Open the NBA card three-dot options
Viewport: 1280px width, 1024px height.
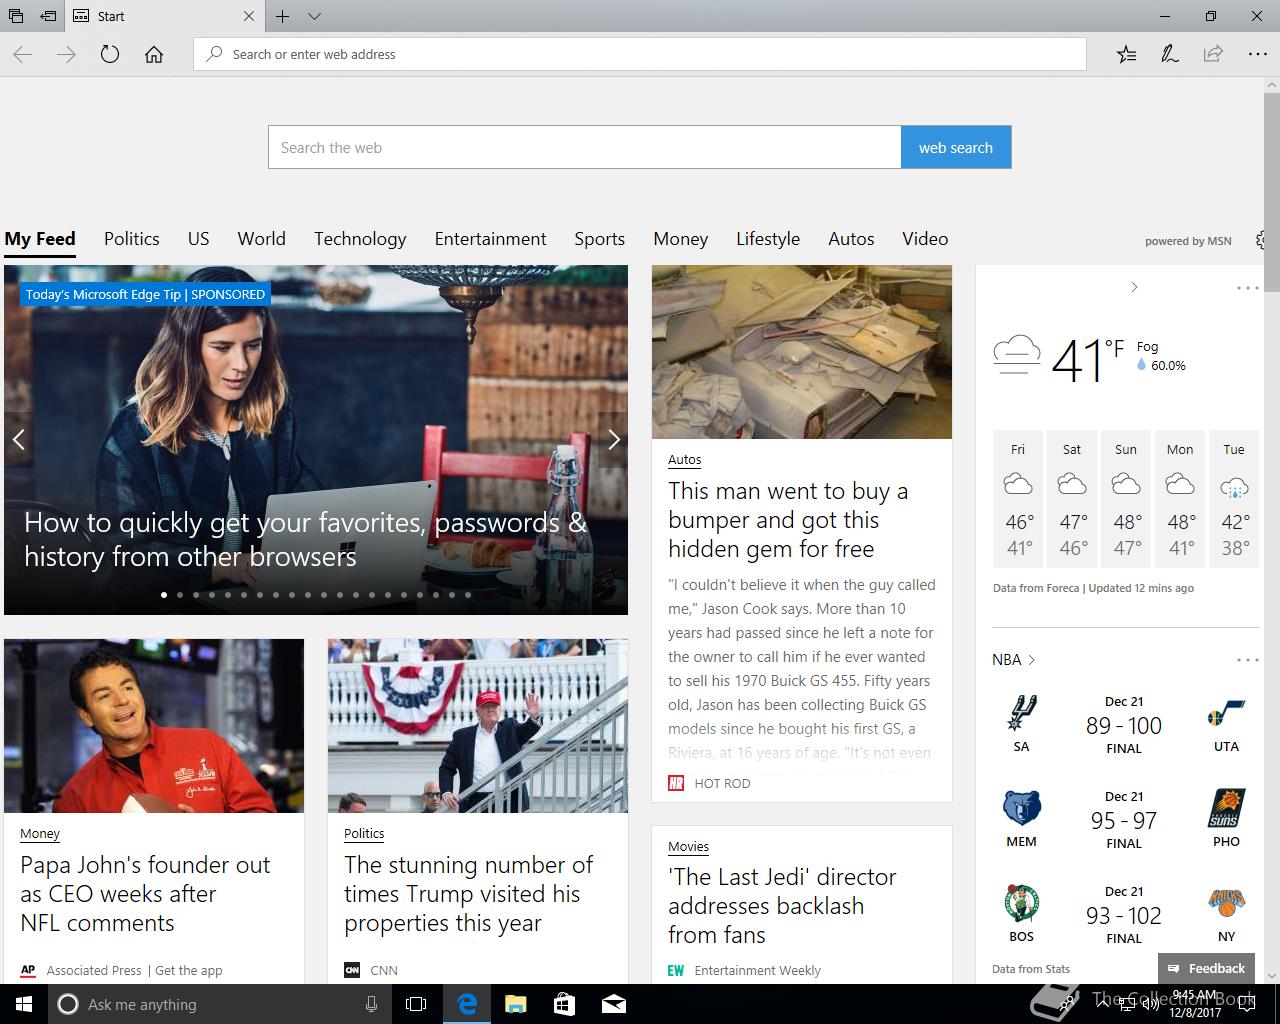coord(1248,660)
